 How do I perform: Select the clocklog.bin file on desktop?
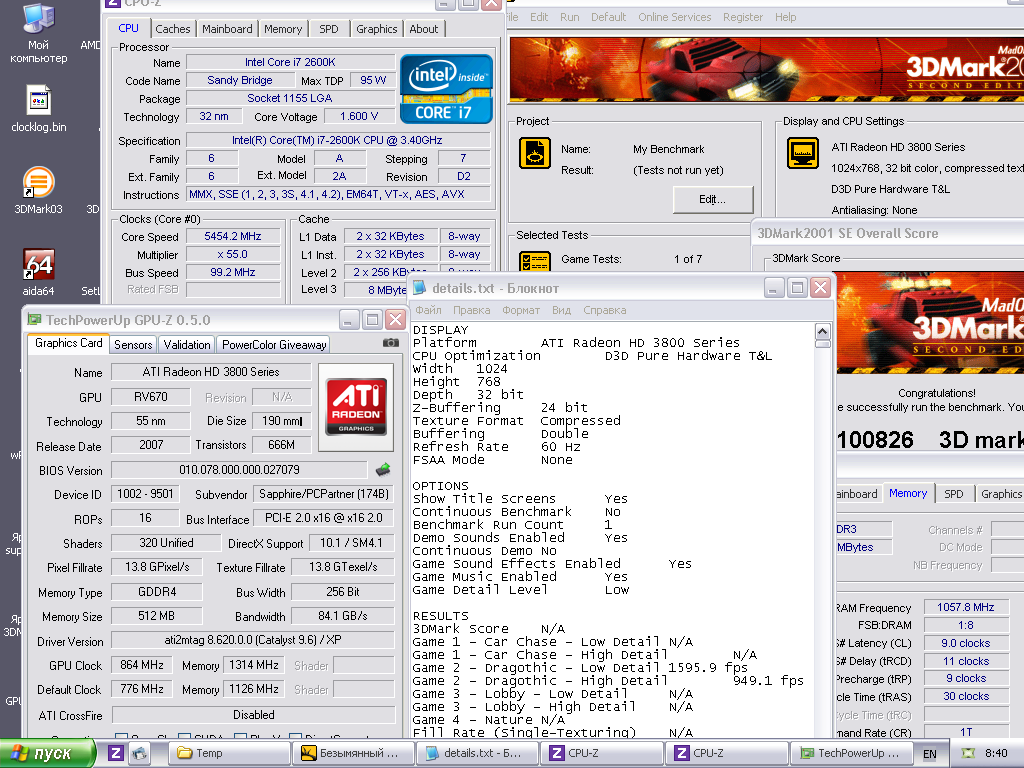point(39,109)
